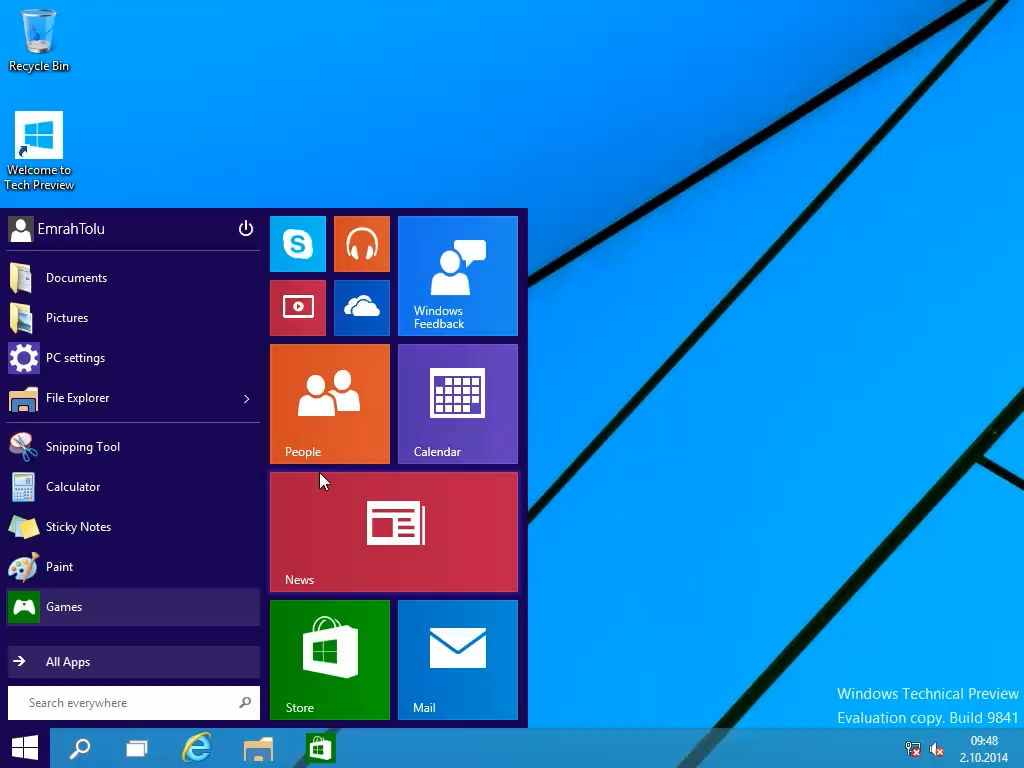Select Welcome to Tech Preview desktop shortcut

39,152
